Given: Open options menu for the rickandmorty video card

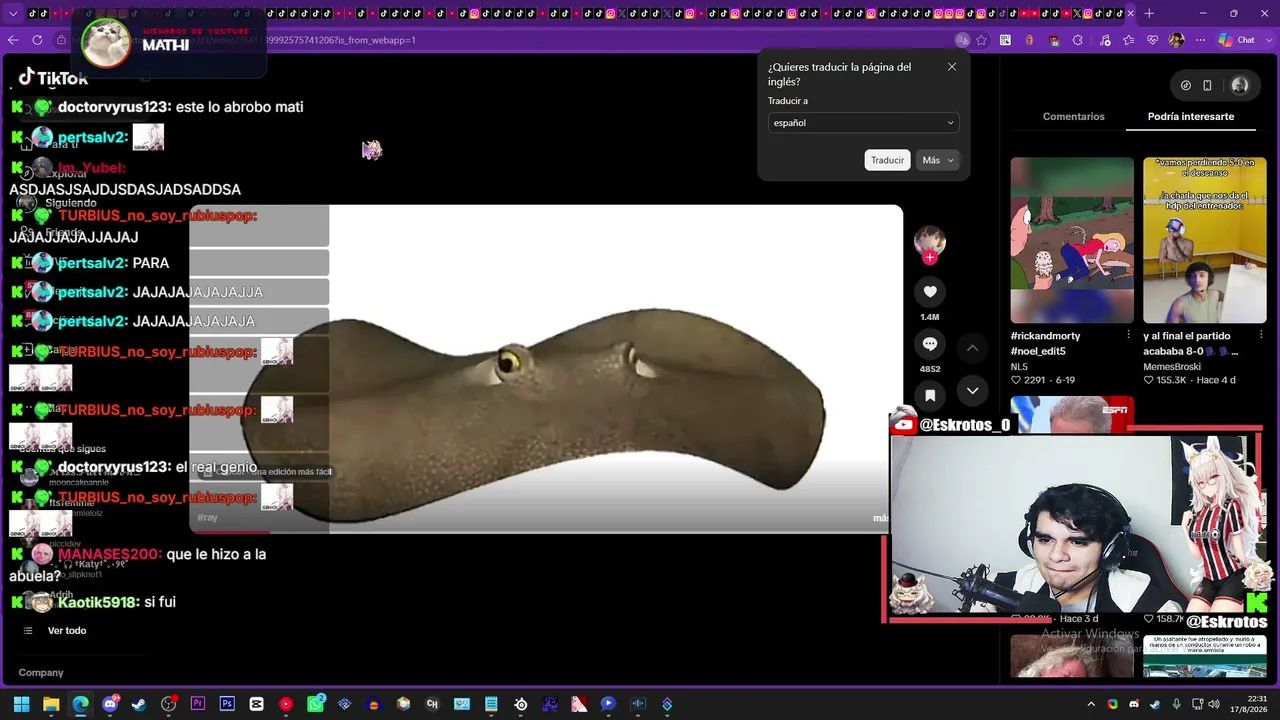Looking at the screenshot, I should click(1128, 335).
